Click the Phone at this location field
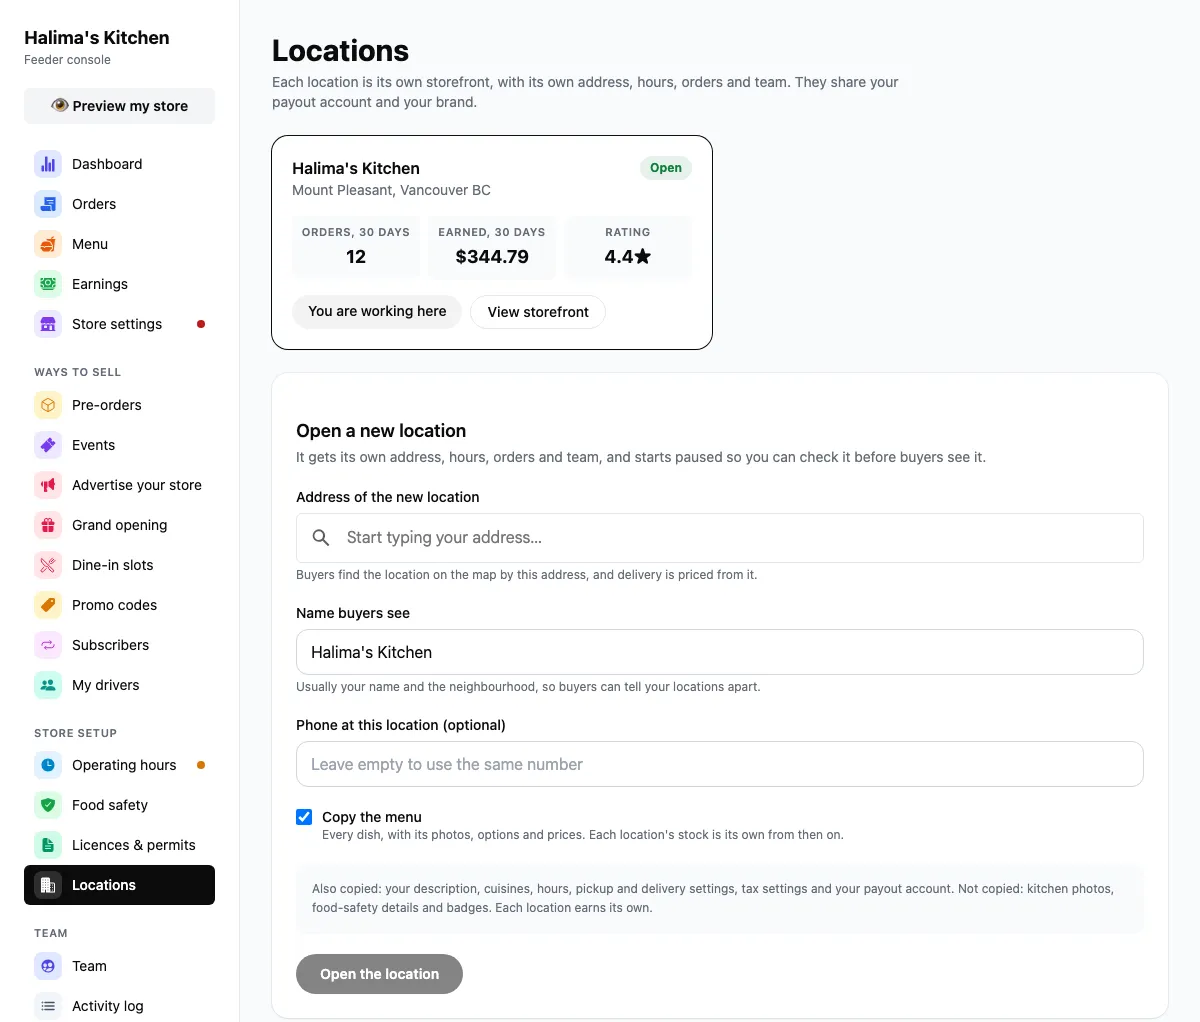1200x1022 pixels. 720,764
